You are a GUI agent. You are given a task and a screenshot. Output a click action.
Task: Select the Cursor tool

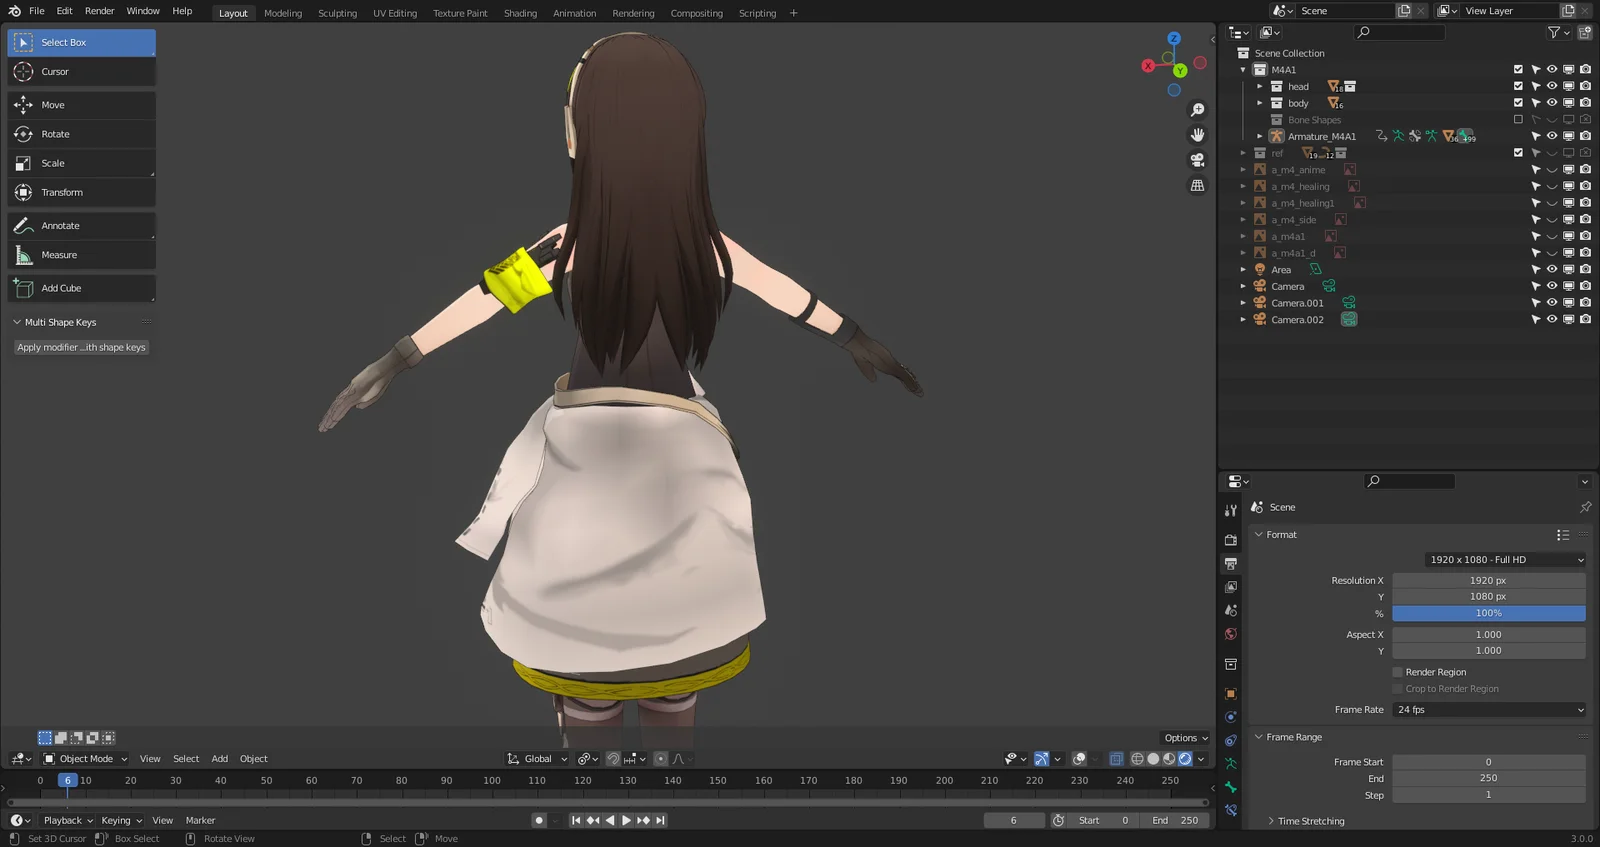(81, 72)
